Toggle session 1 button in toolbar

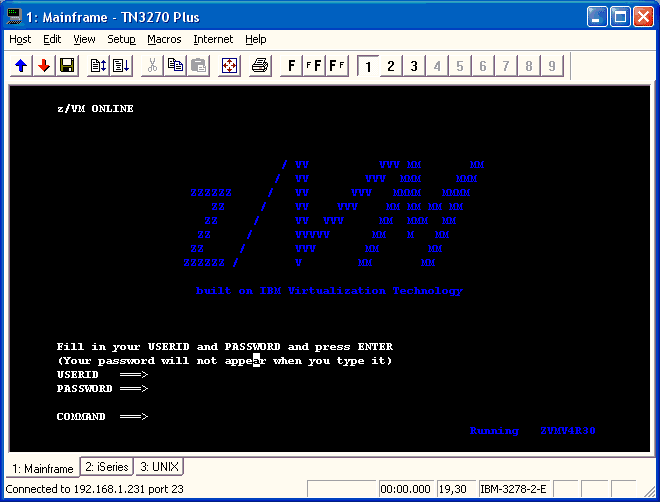pos(368,66)
